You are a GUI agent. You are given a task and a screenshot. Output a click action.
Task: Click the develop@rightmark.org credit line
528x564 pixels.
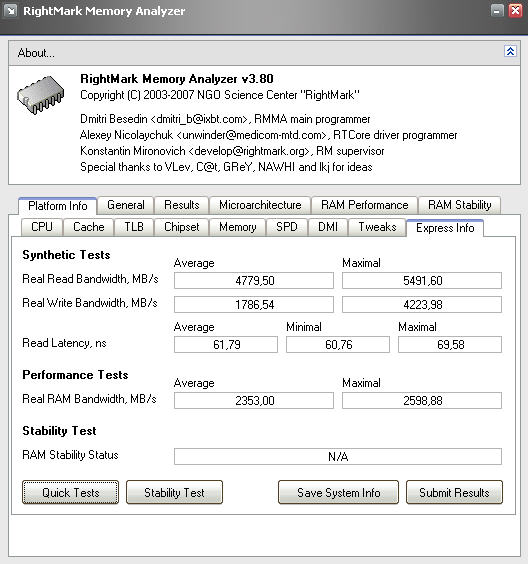[x=232, y=151]
